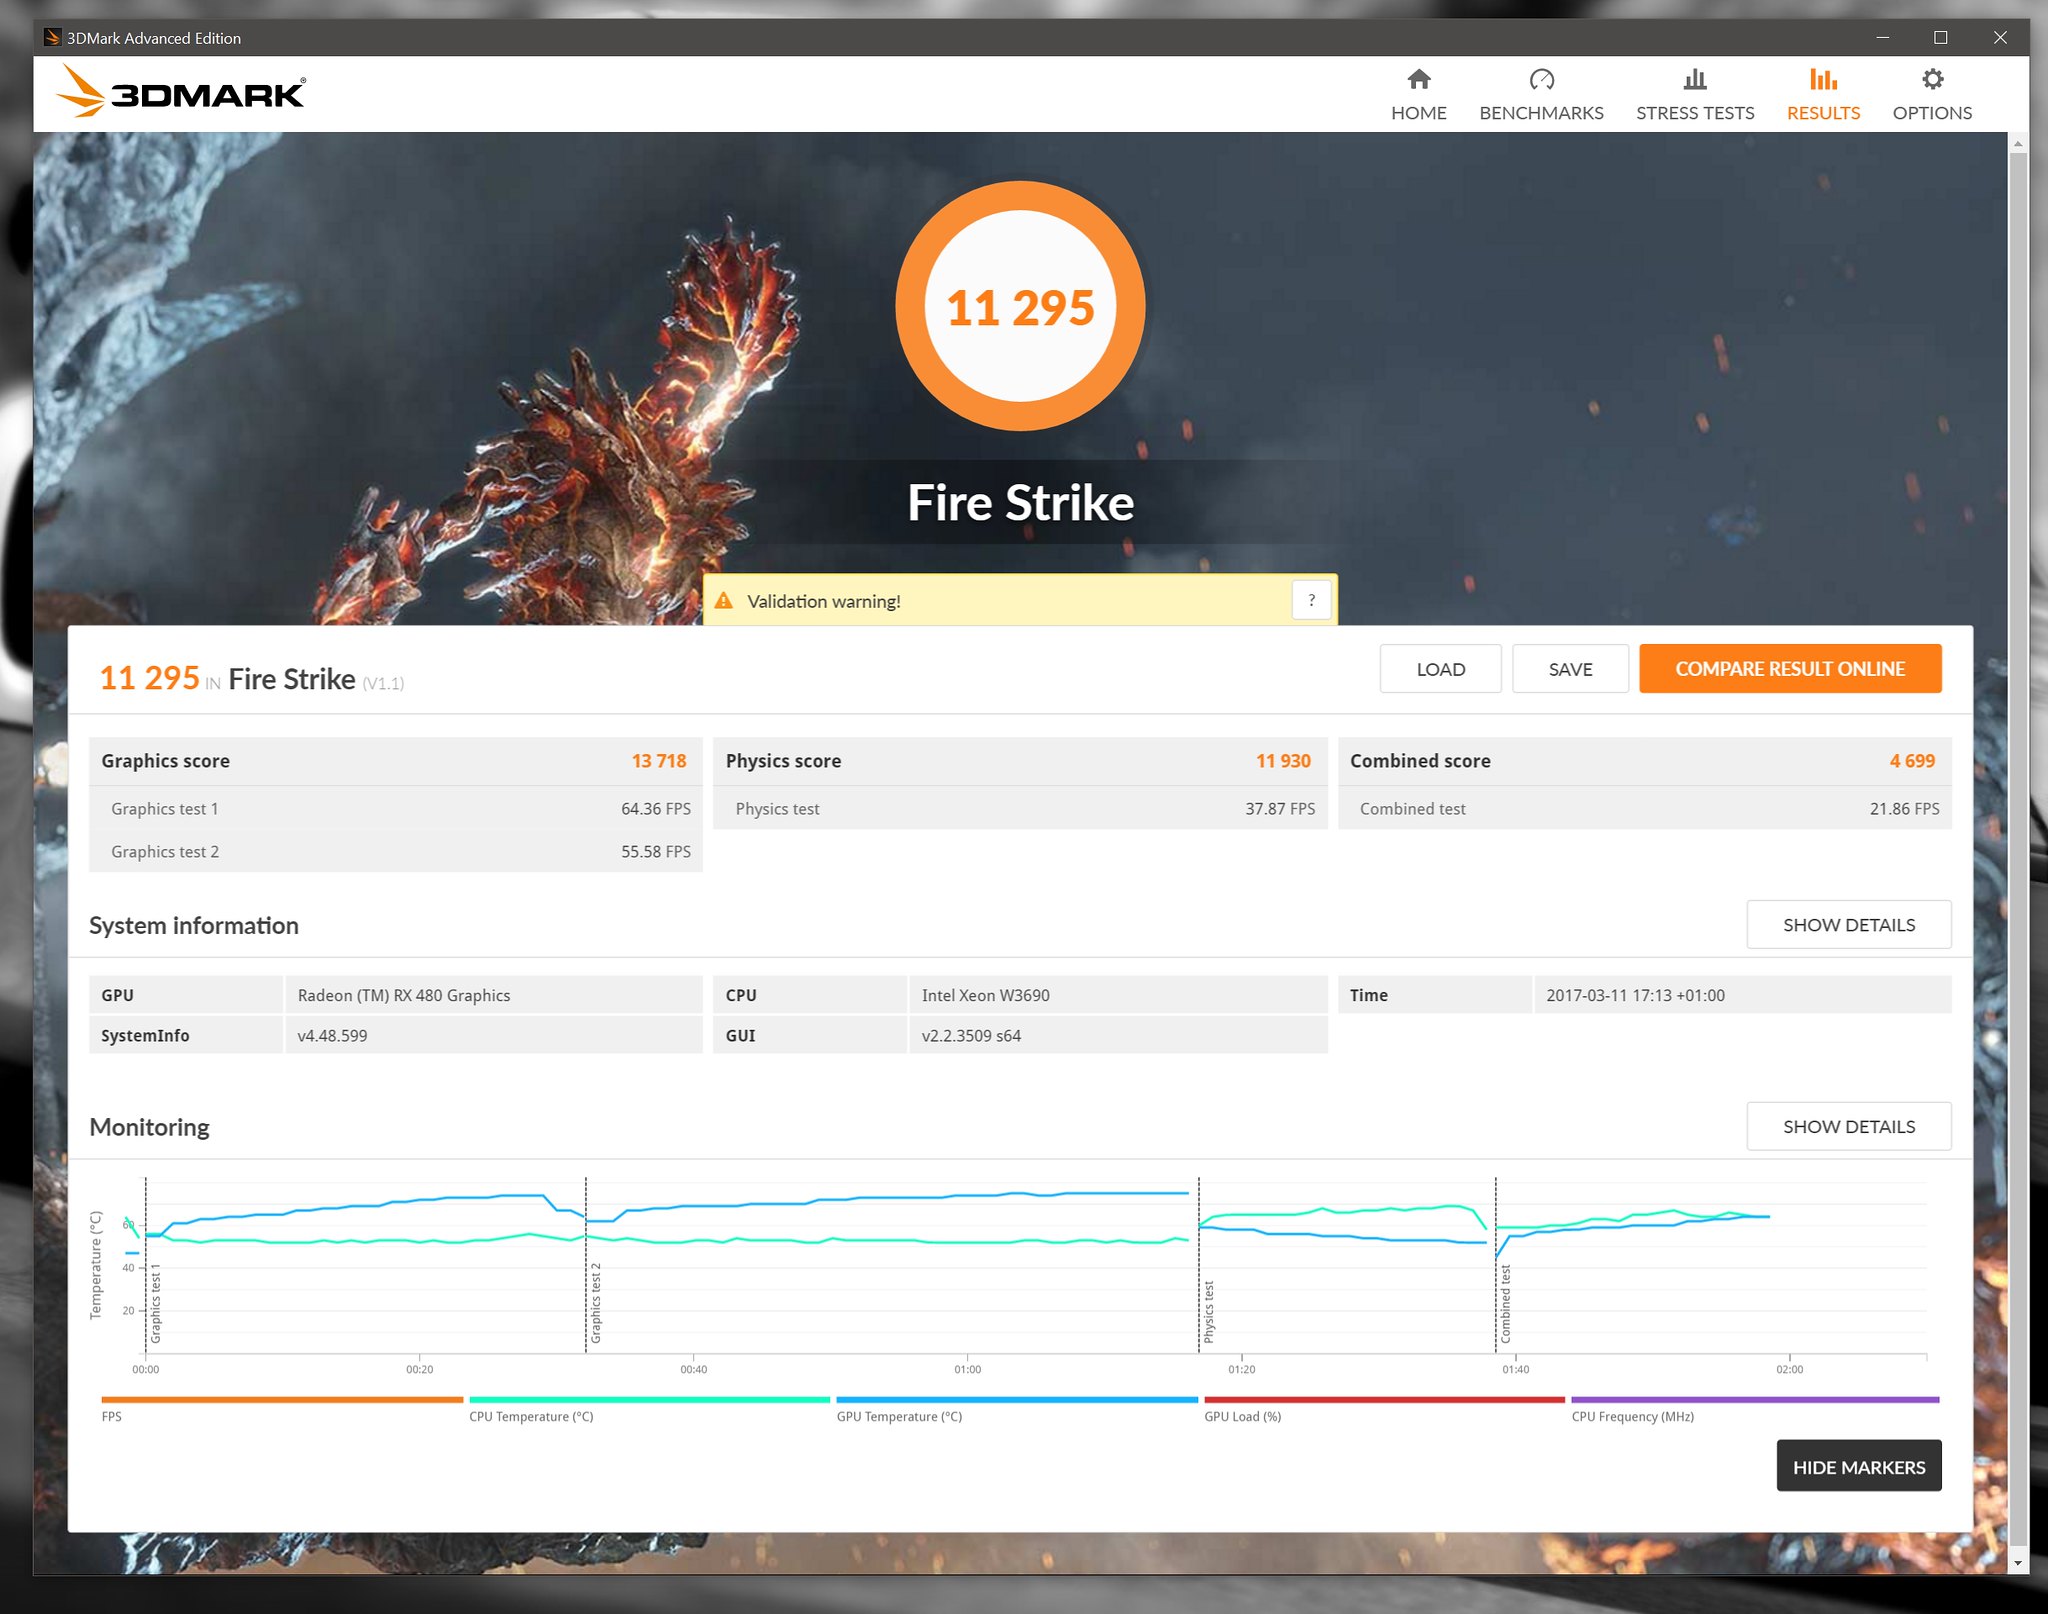The height and width of the screenshot is (1614, 2048).
Task: Click the Graphics test 1 timeline marker
Action: tap(155, 1303)
